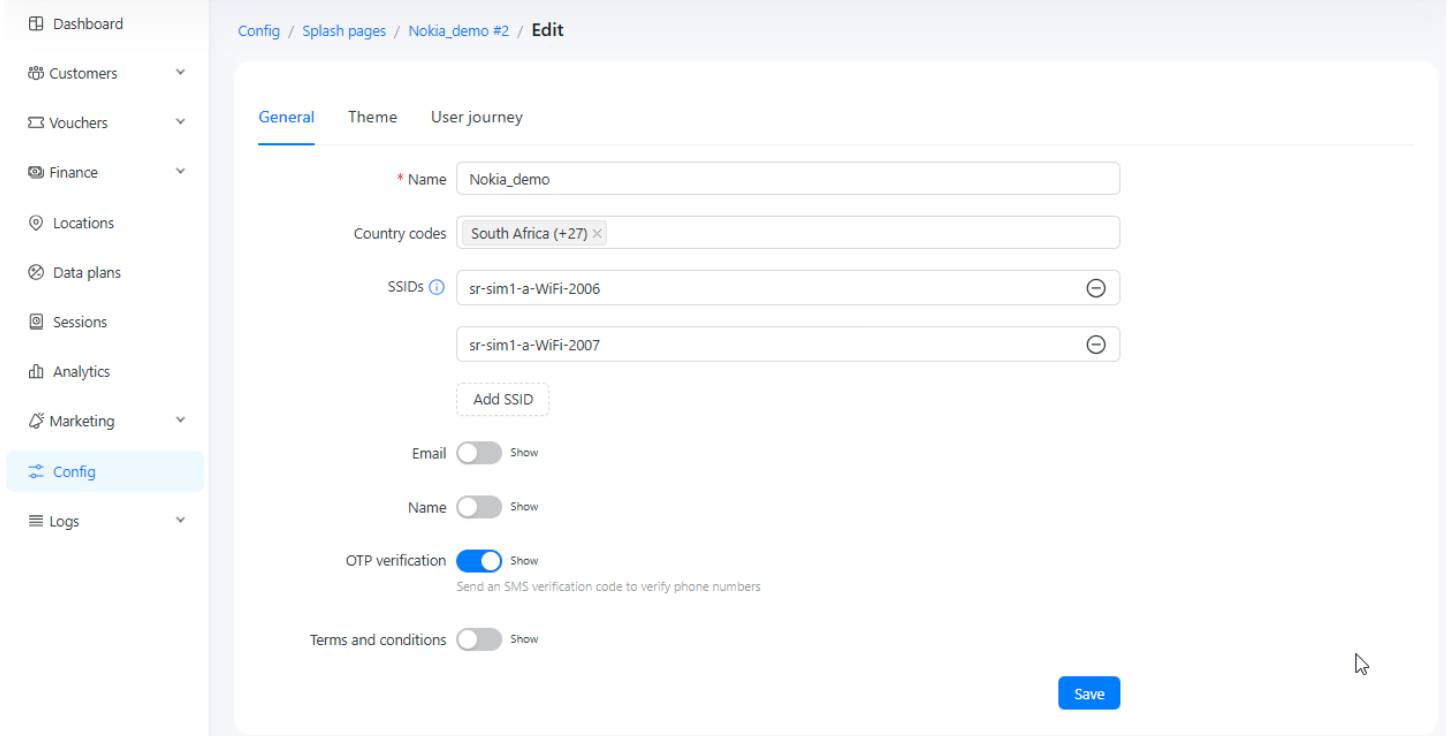The width and height of the screenshot is (1450, 748).
Task: Click the Dashboard icon in sidebar
Action: coord(37,24)
